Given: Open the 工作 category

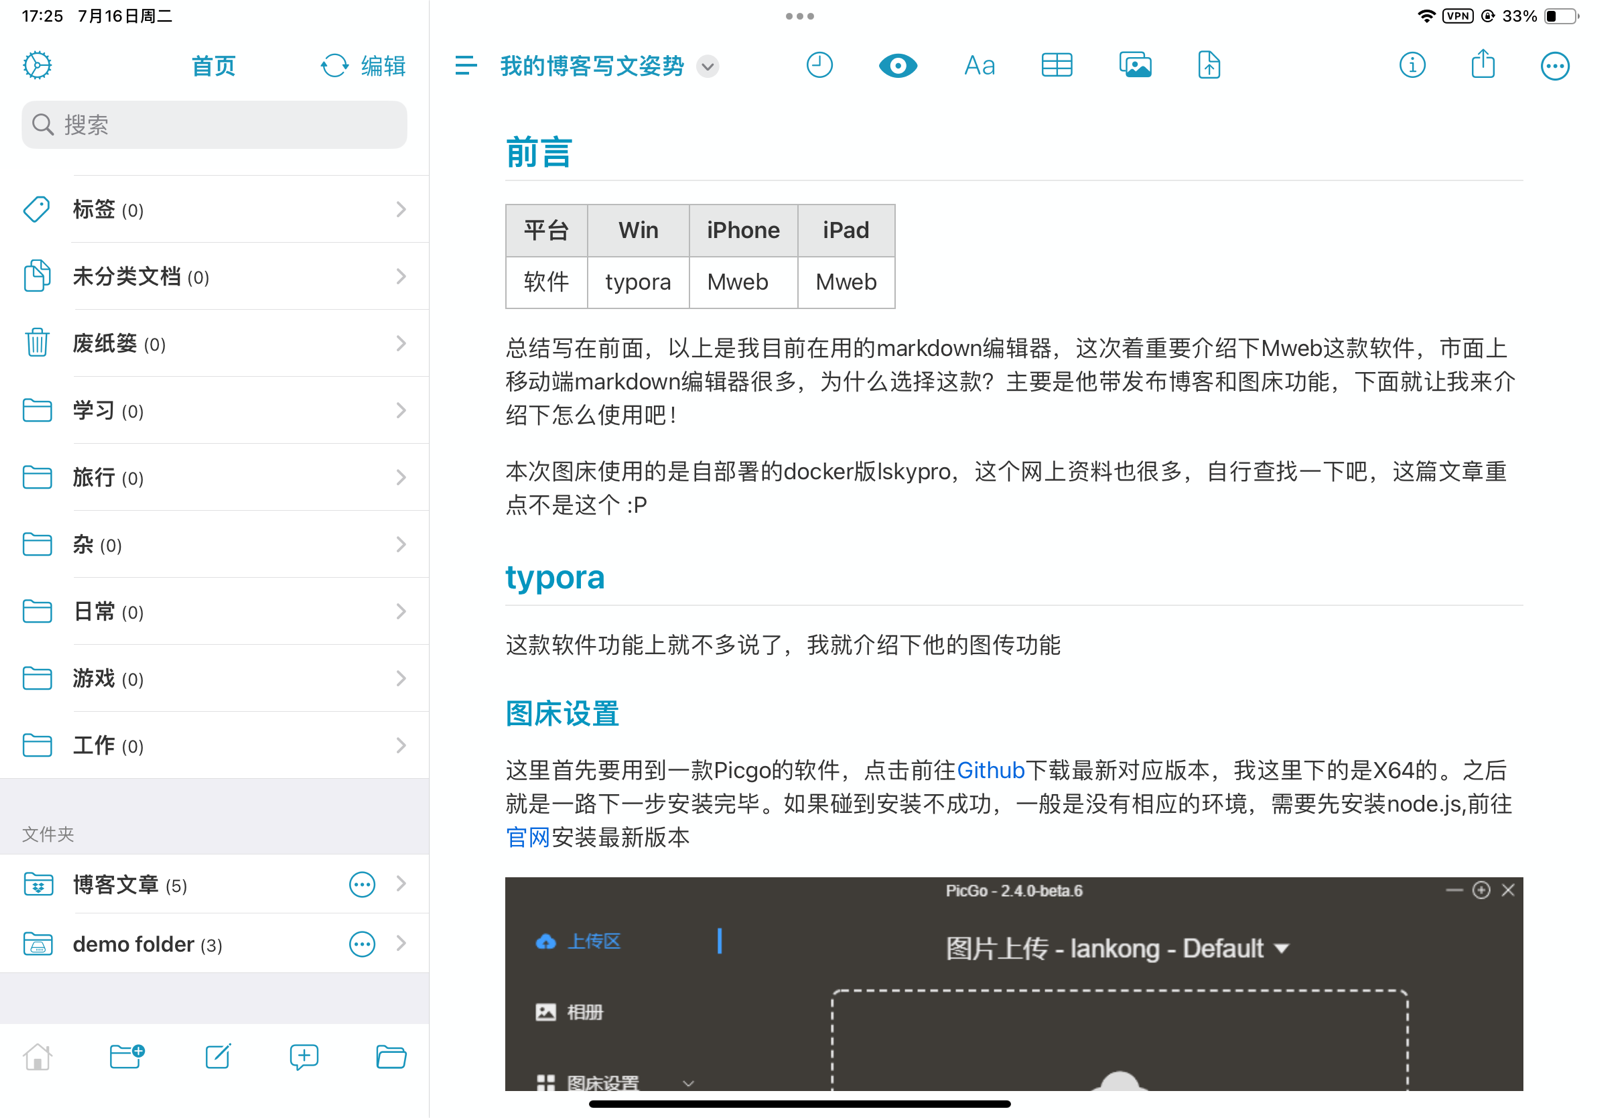Looking at the screenshot, I should pos(214,745).
